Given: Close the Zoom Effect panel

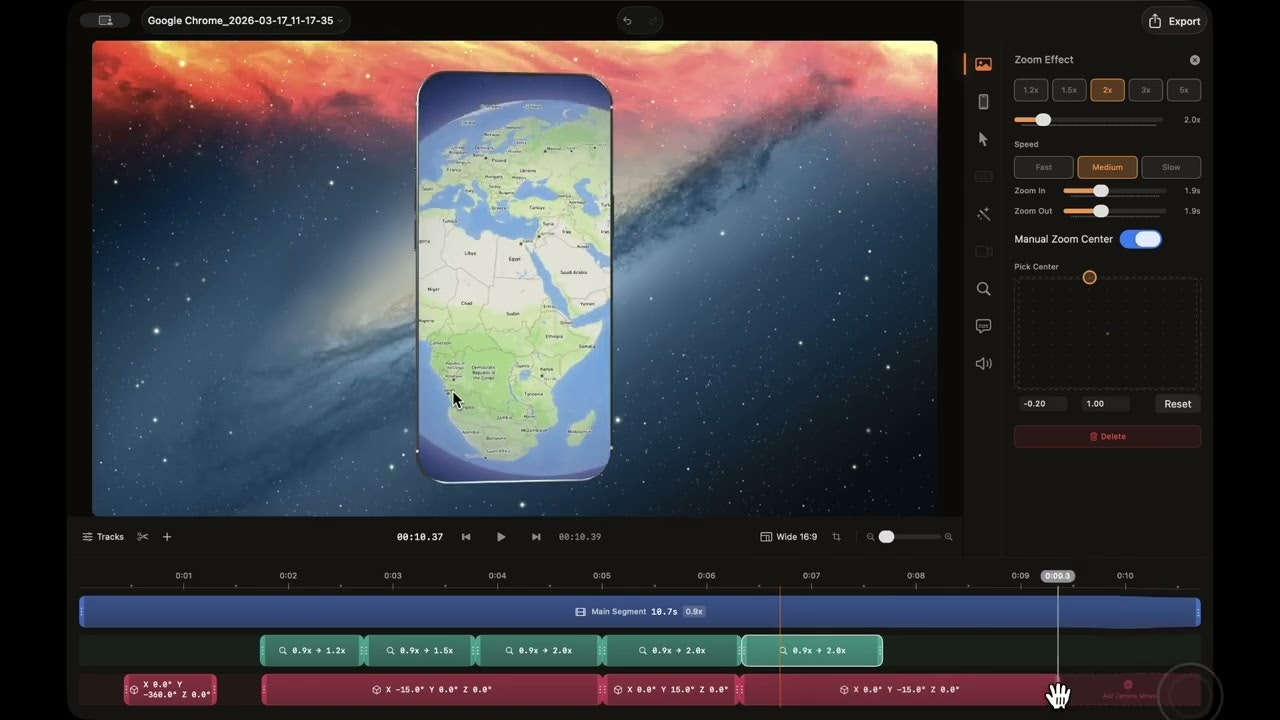Looking at the screenshot, I should click(x=1194, y=59).
